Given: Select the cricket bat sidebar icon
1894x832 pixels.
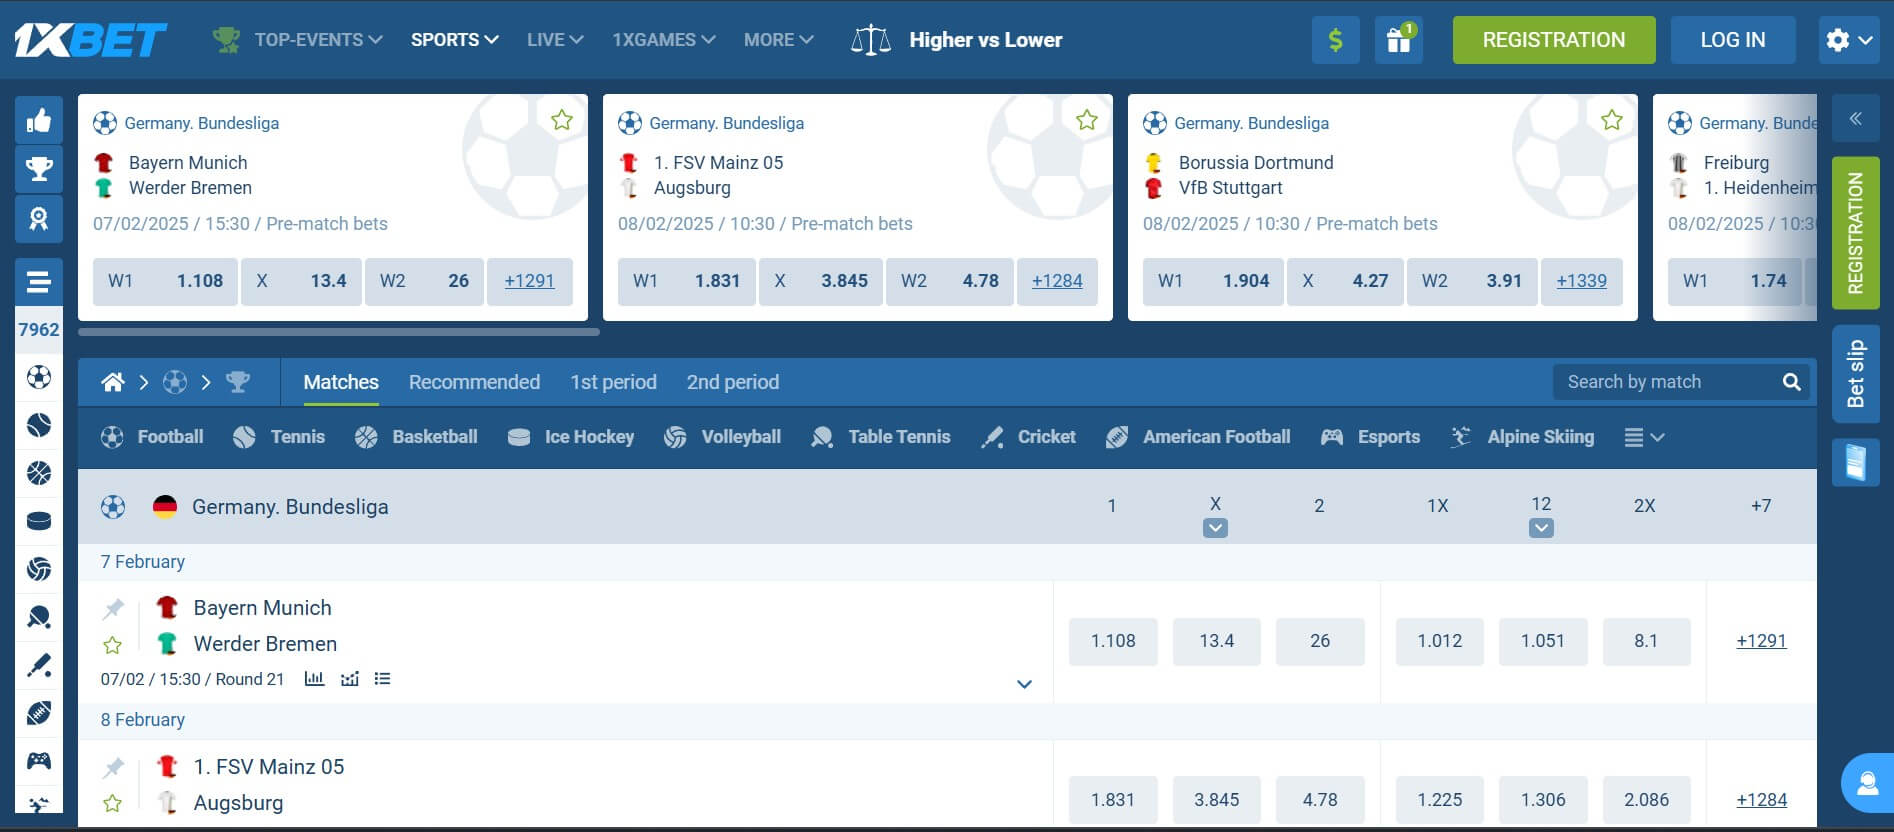Looking at the screenshot, I should (39, 665).
